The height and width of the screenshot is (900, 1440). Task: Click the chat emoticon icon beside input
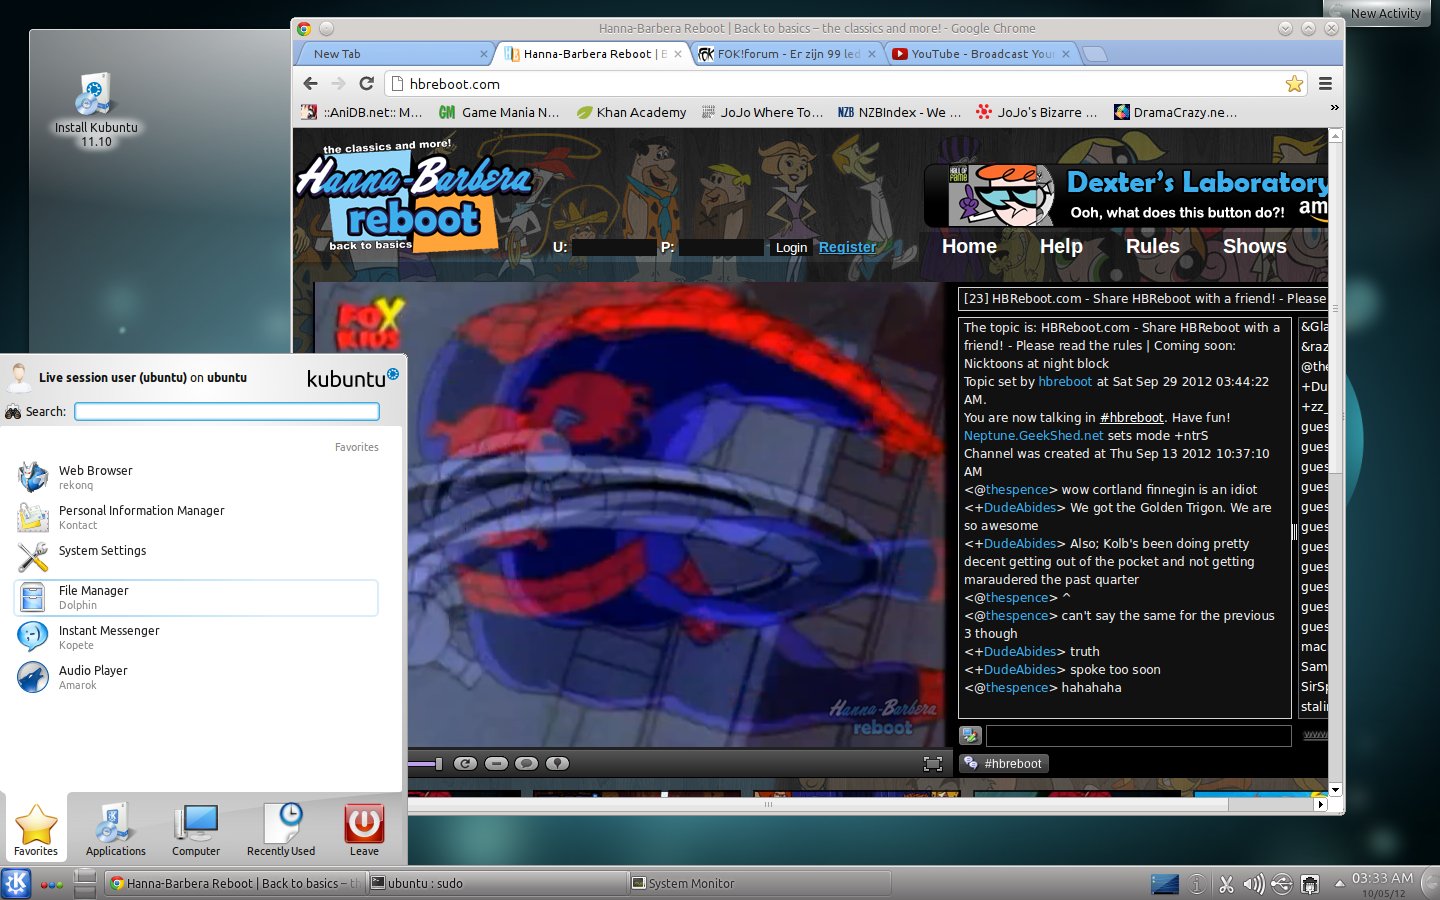point(970,736)
